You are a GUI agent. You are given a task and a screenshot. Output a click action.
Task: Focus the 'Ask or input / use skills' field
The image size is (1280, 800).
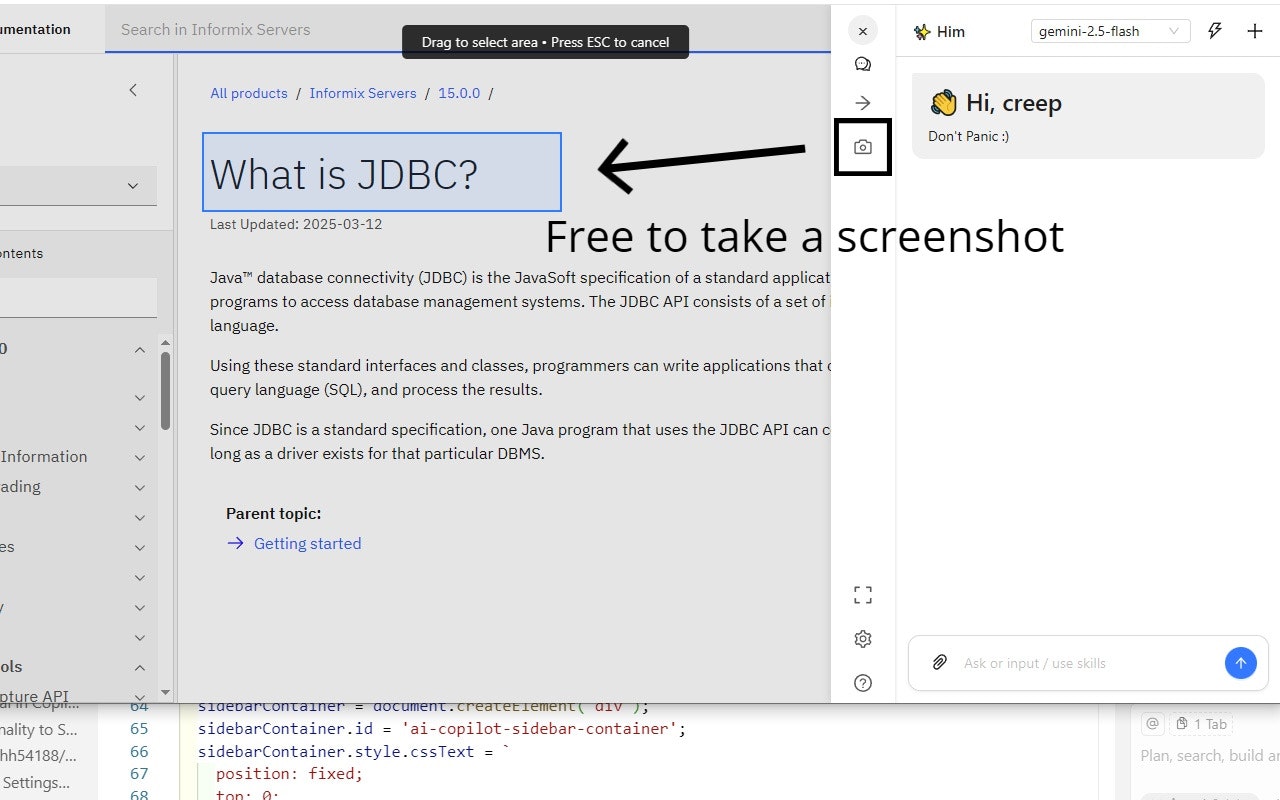[x=1088, y=663]
